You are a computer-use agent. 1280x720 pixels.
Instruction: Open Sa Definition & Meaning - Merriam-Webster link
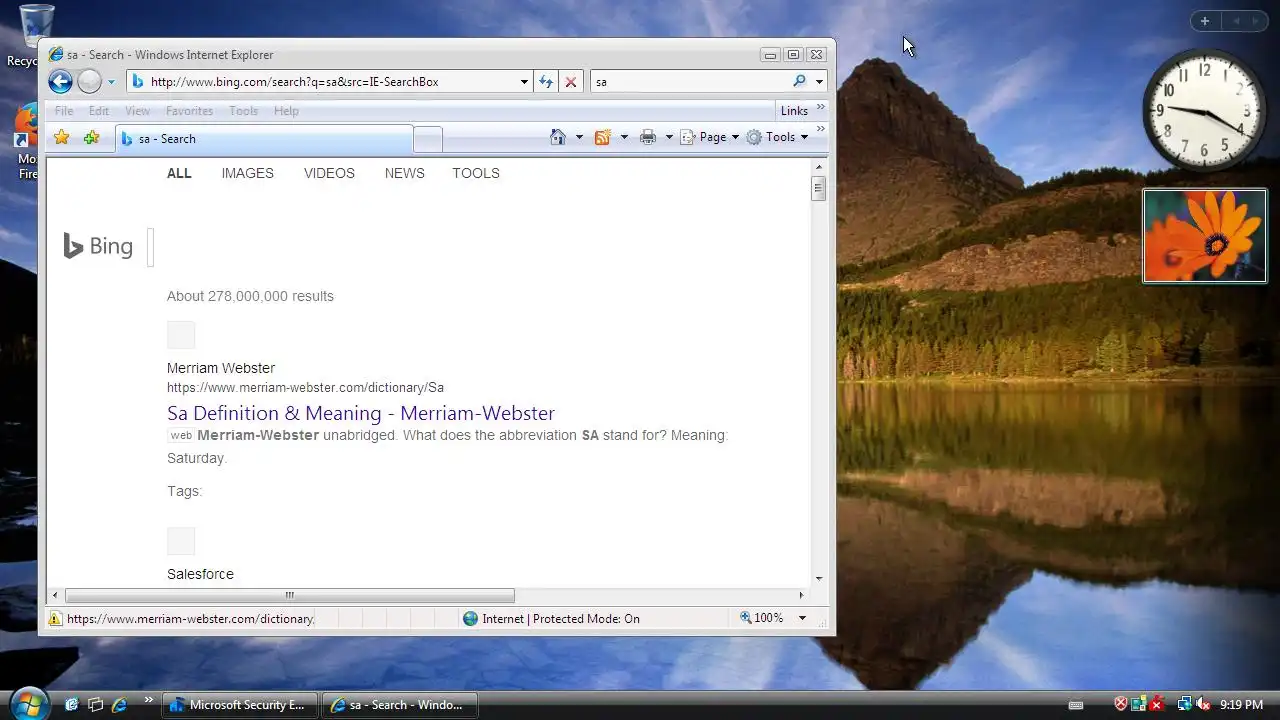click(x=360, y=413)
